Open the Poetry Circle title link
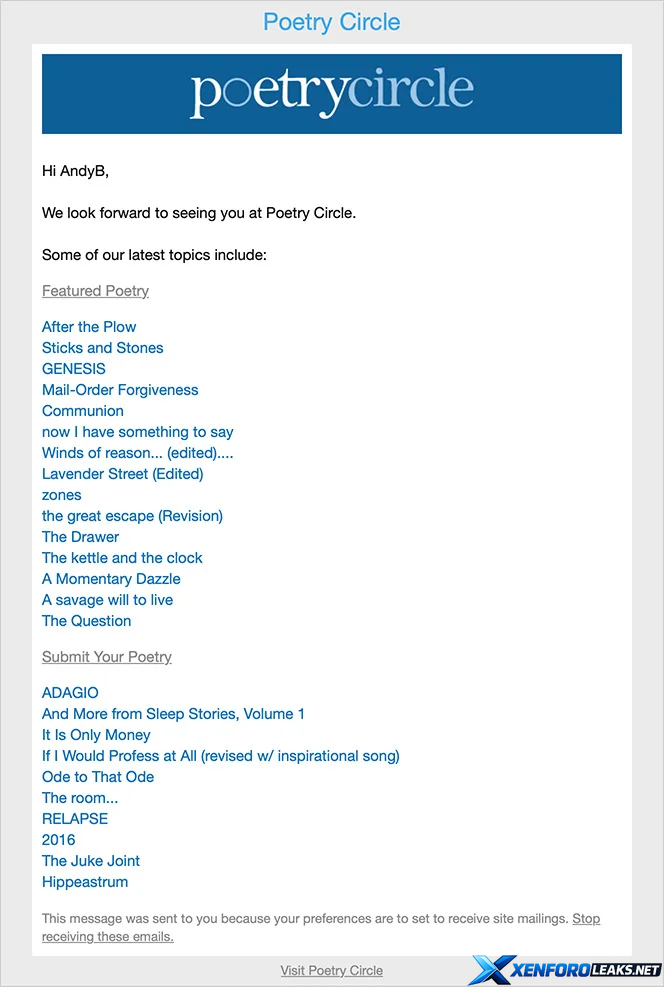The image size is (664, 987). tap(331, 22)
